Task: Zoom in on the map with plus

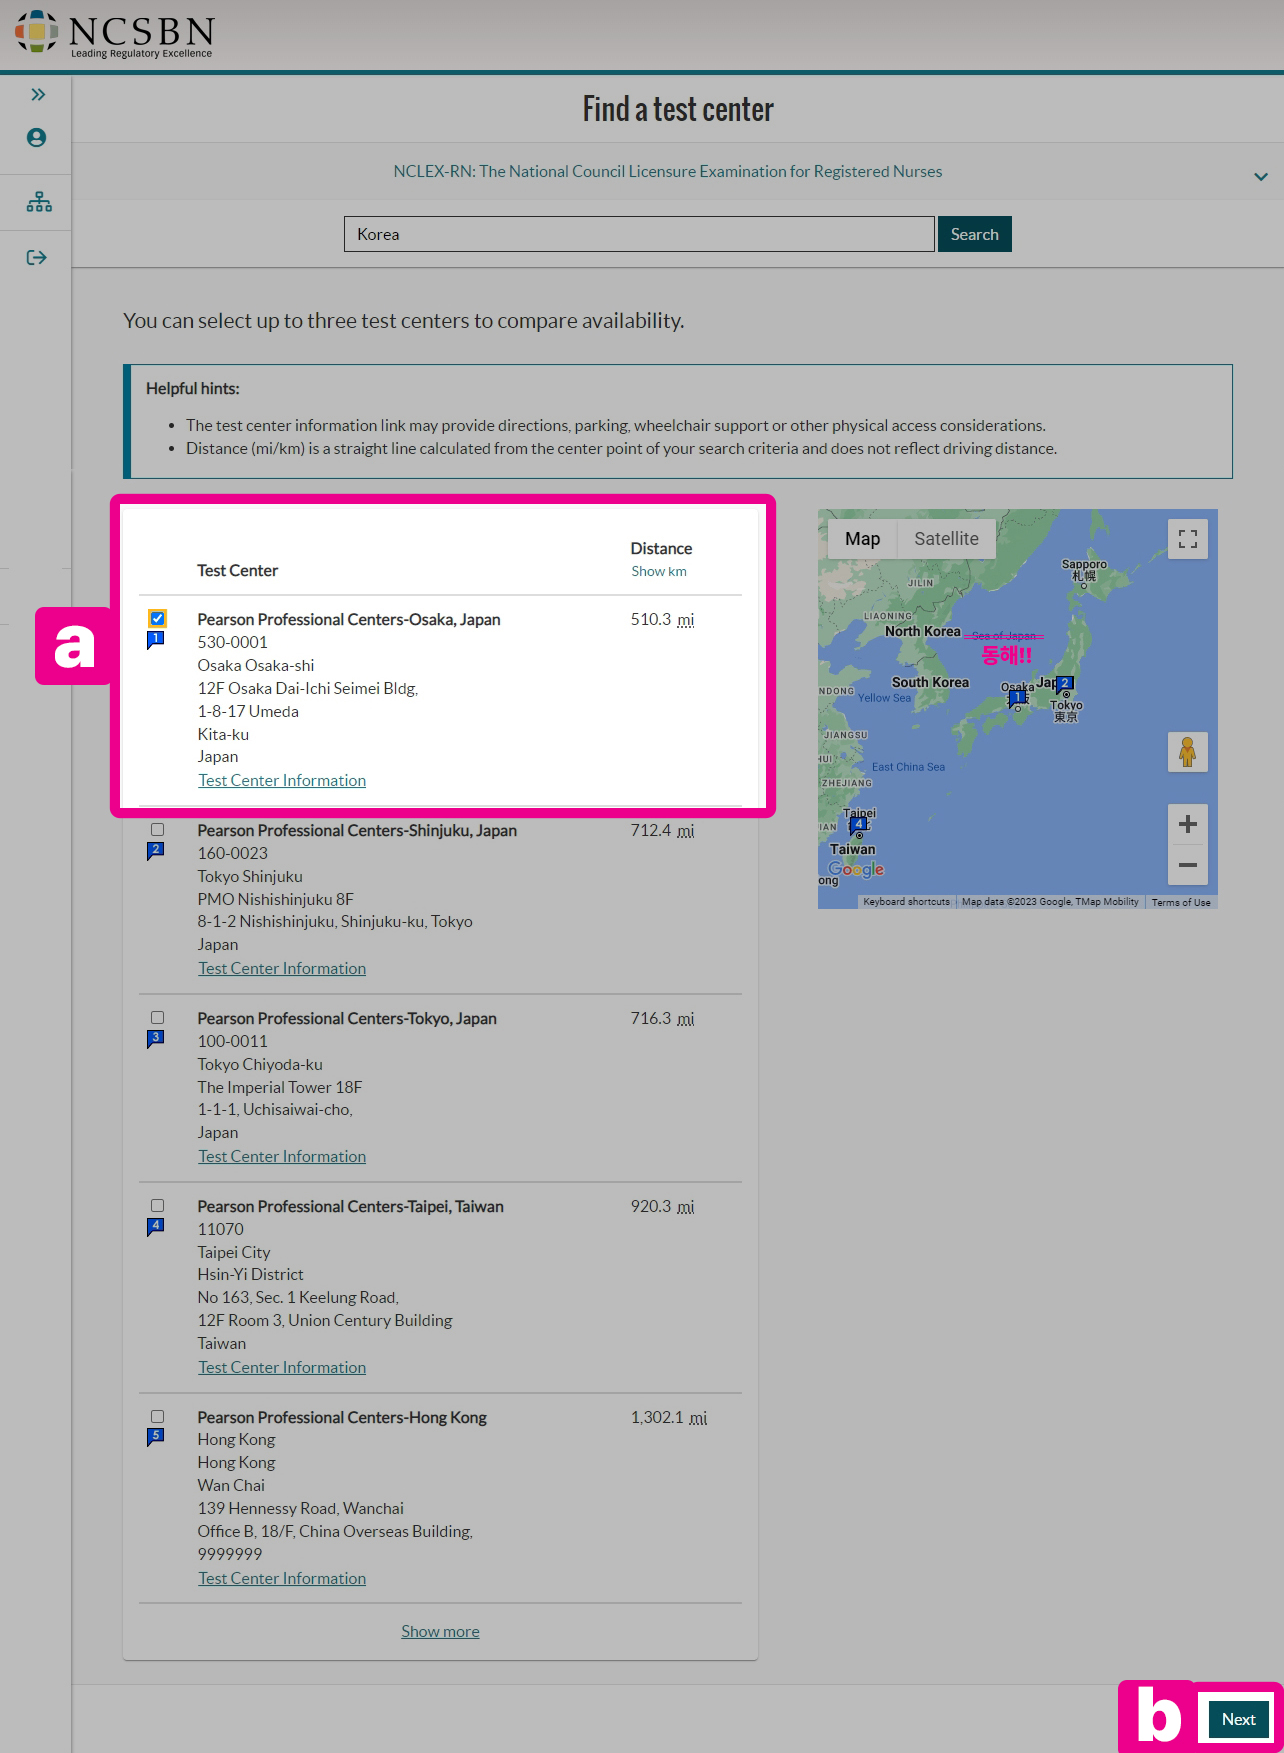Action: pyautogui.click(x=1188, y=824)
